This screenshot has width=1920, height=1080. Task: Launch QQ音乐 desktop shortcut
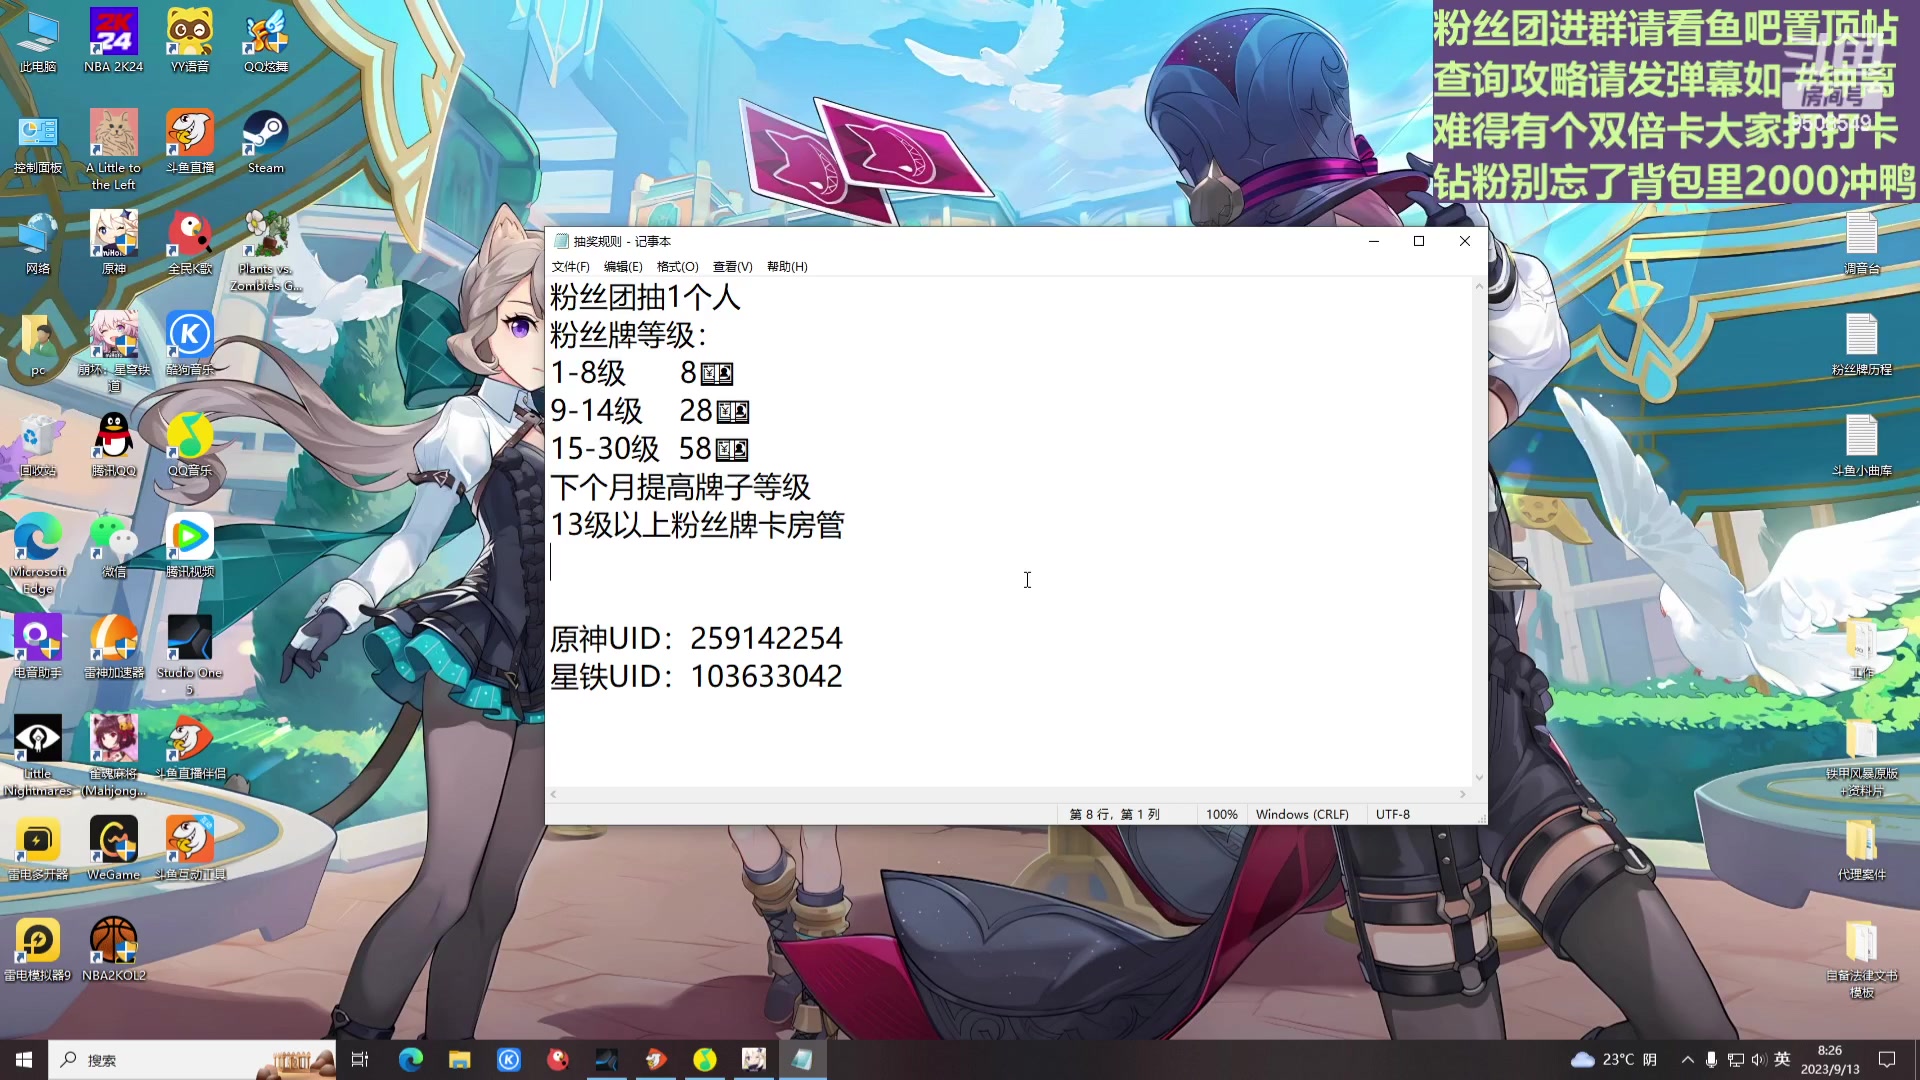[190, 445]
